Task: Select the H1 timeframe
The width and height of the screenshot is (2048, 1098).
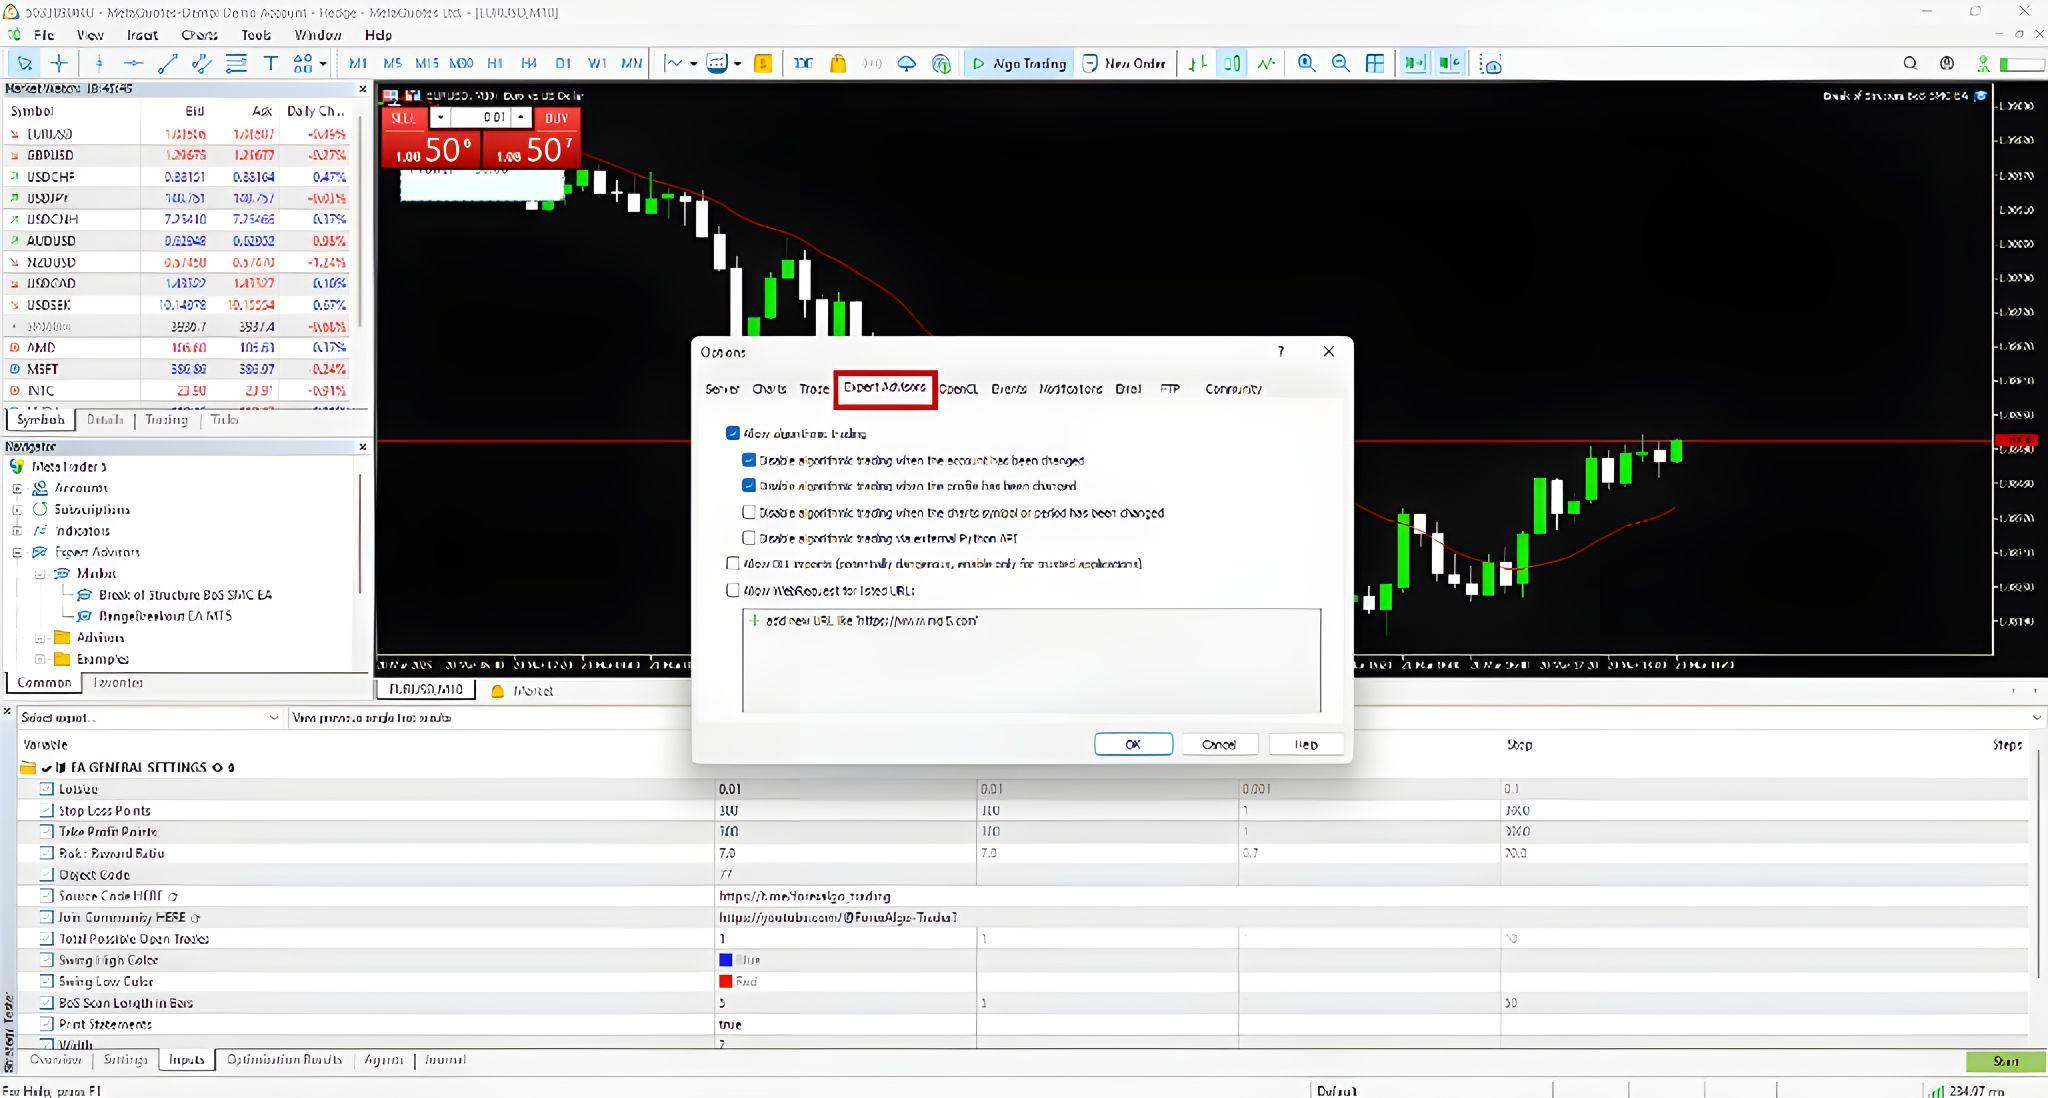Action: pyautogui.click(x=494, y=63)
